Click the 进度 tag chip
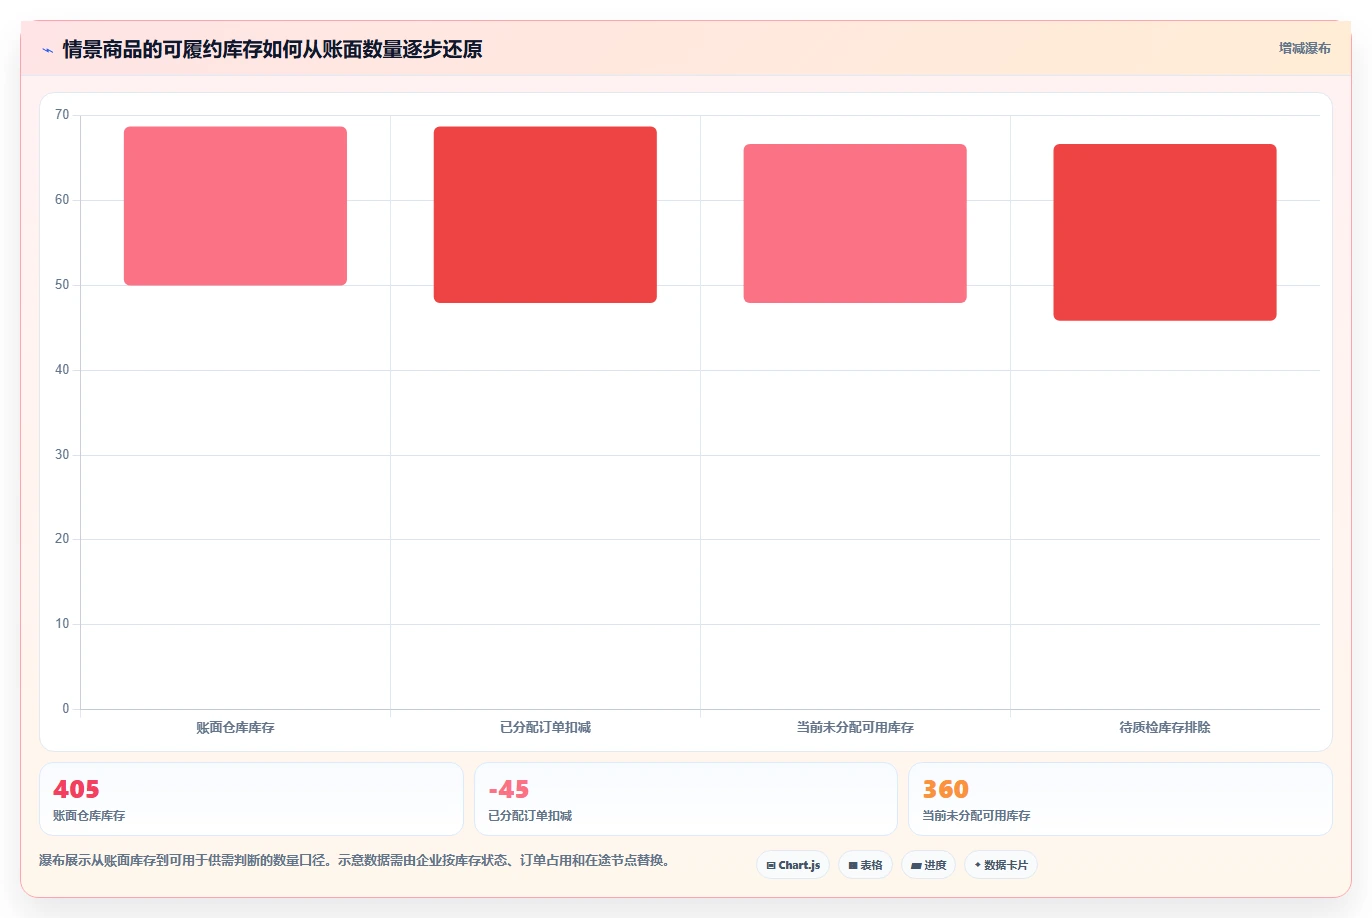 pyautogui.click(x=929, y=865)
